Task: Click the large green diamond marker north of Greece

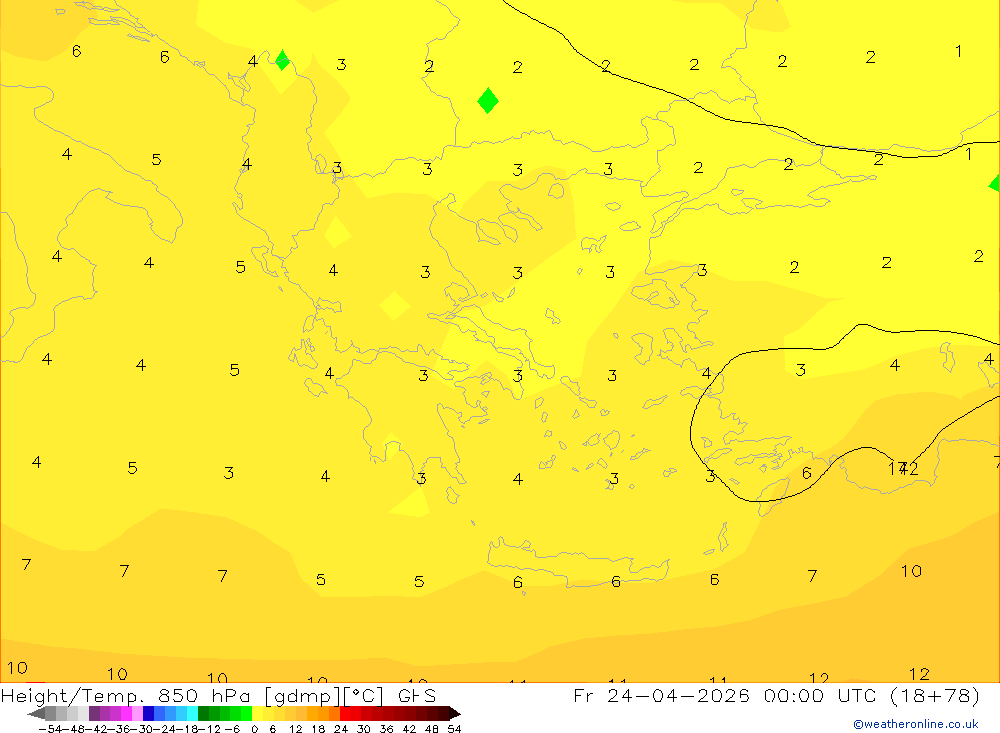Action: 488,100
